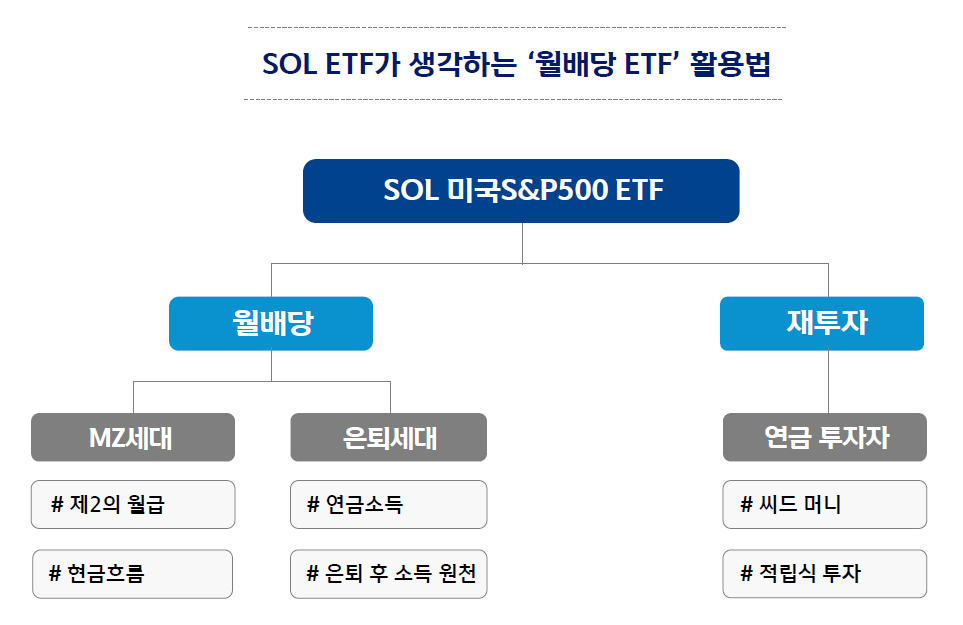Select the blue 재투자 node
The image size is (963, 625).
[x=822, y=324]
